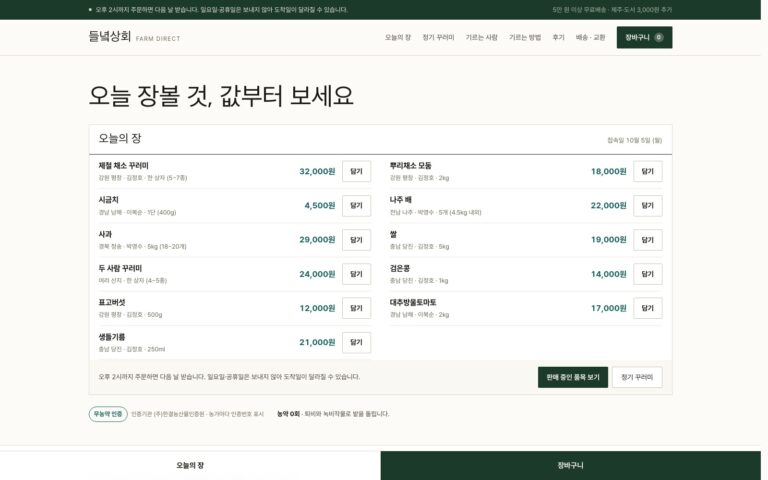This screenshot has height=480, width=768.
Task: Click the 21,000원 price
Action: pos(317,342)
